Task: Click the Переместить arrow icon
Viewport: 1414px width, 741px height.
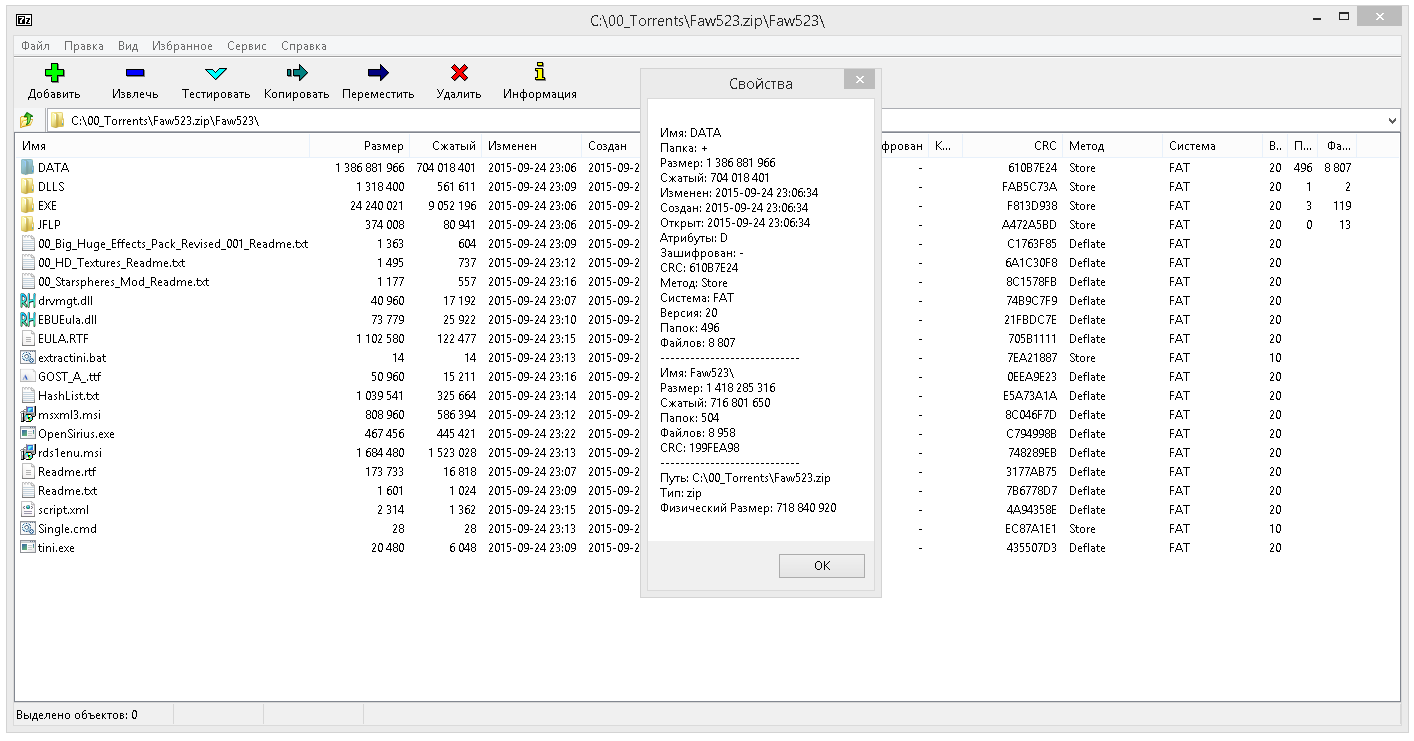Action: [x=378, y=73]
